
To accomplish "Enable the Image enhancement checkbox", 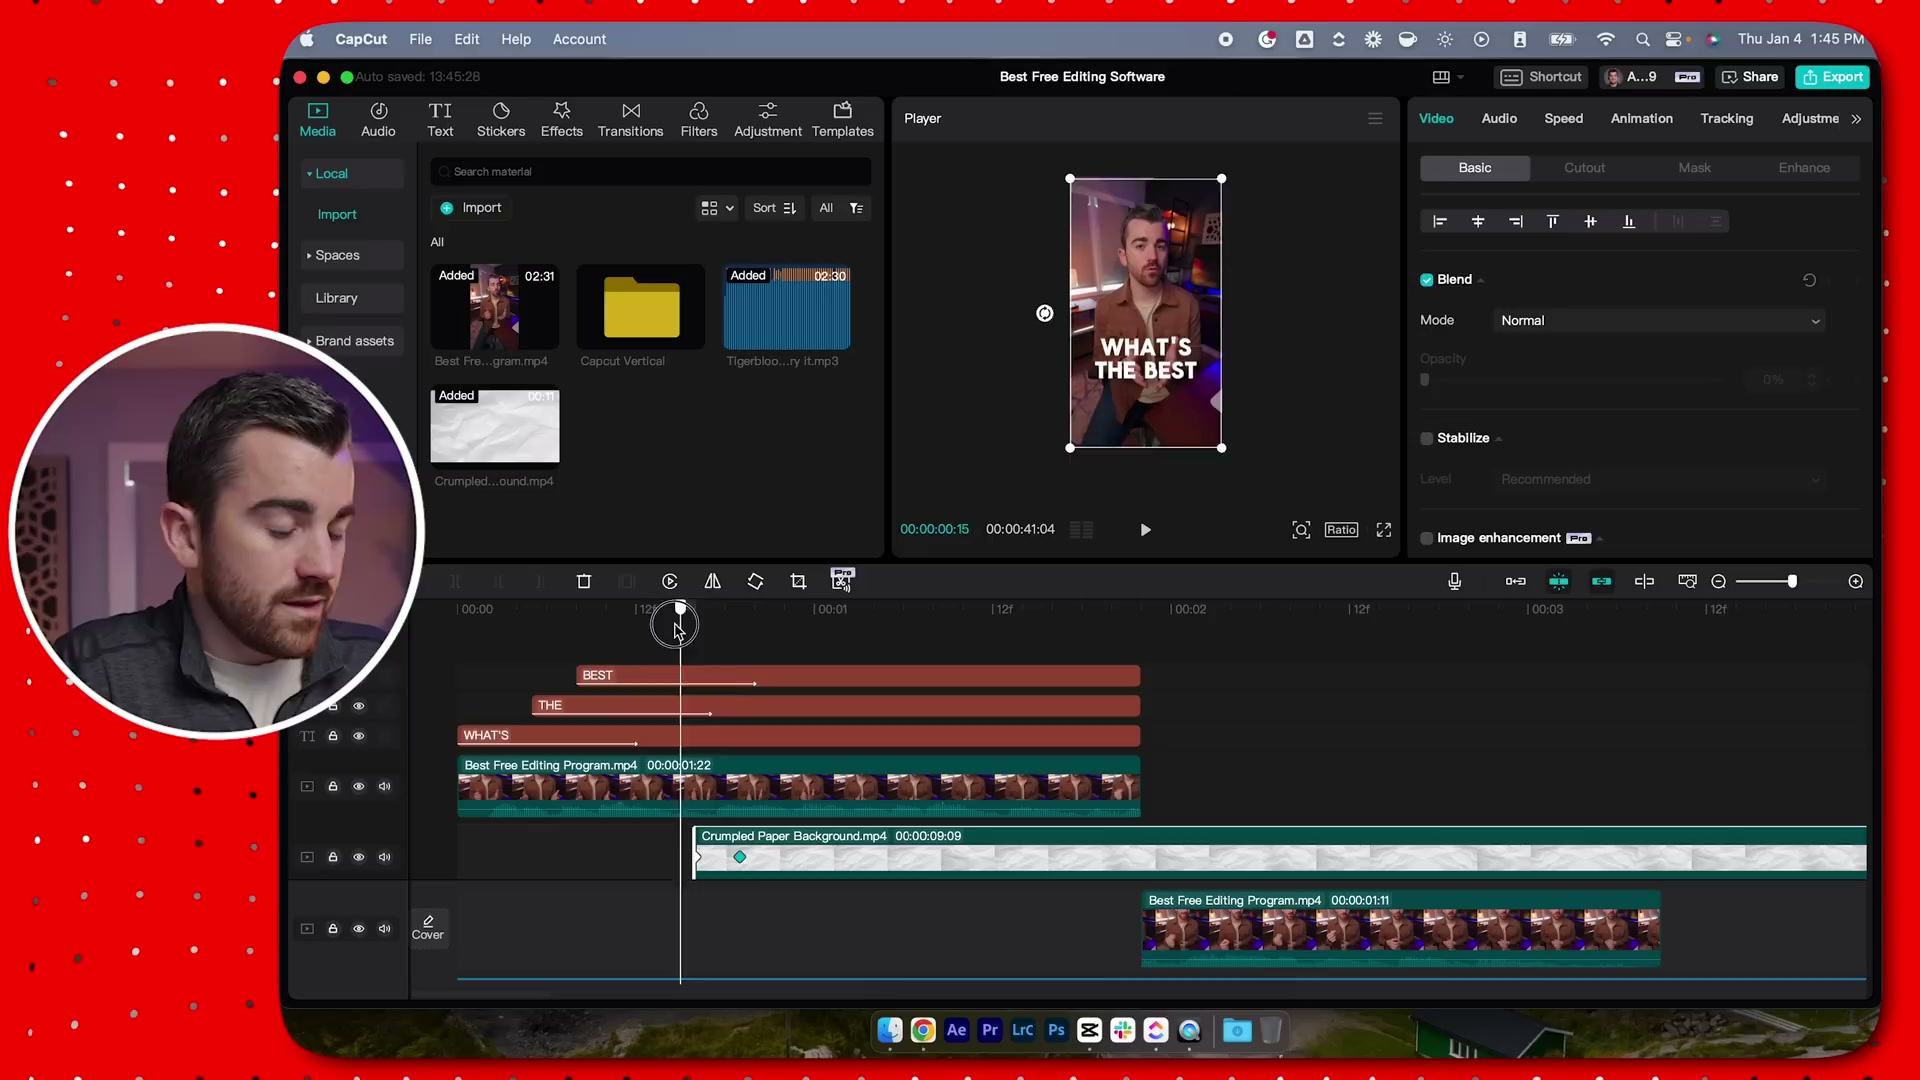I will pyautogui.click(x=1427, y=538).
